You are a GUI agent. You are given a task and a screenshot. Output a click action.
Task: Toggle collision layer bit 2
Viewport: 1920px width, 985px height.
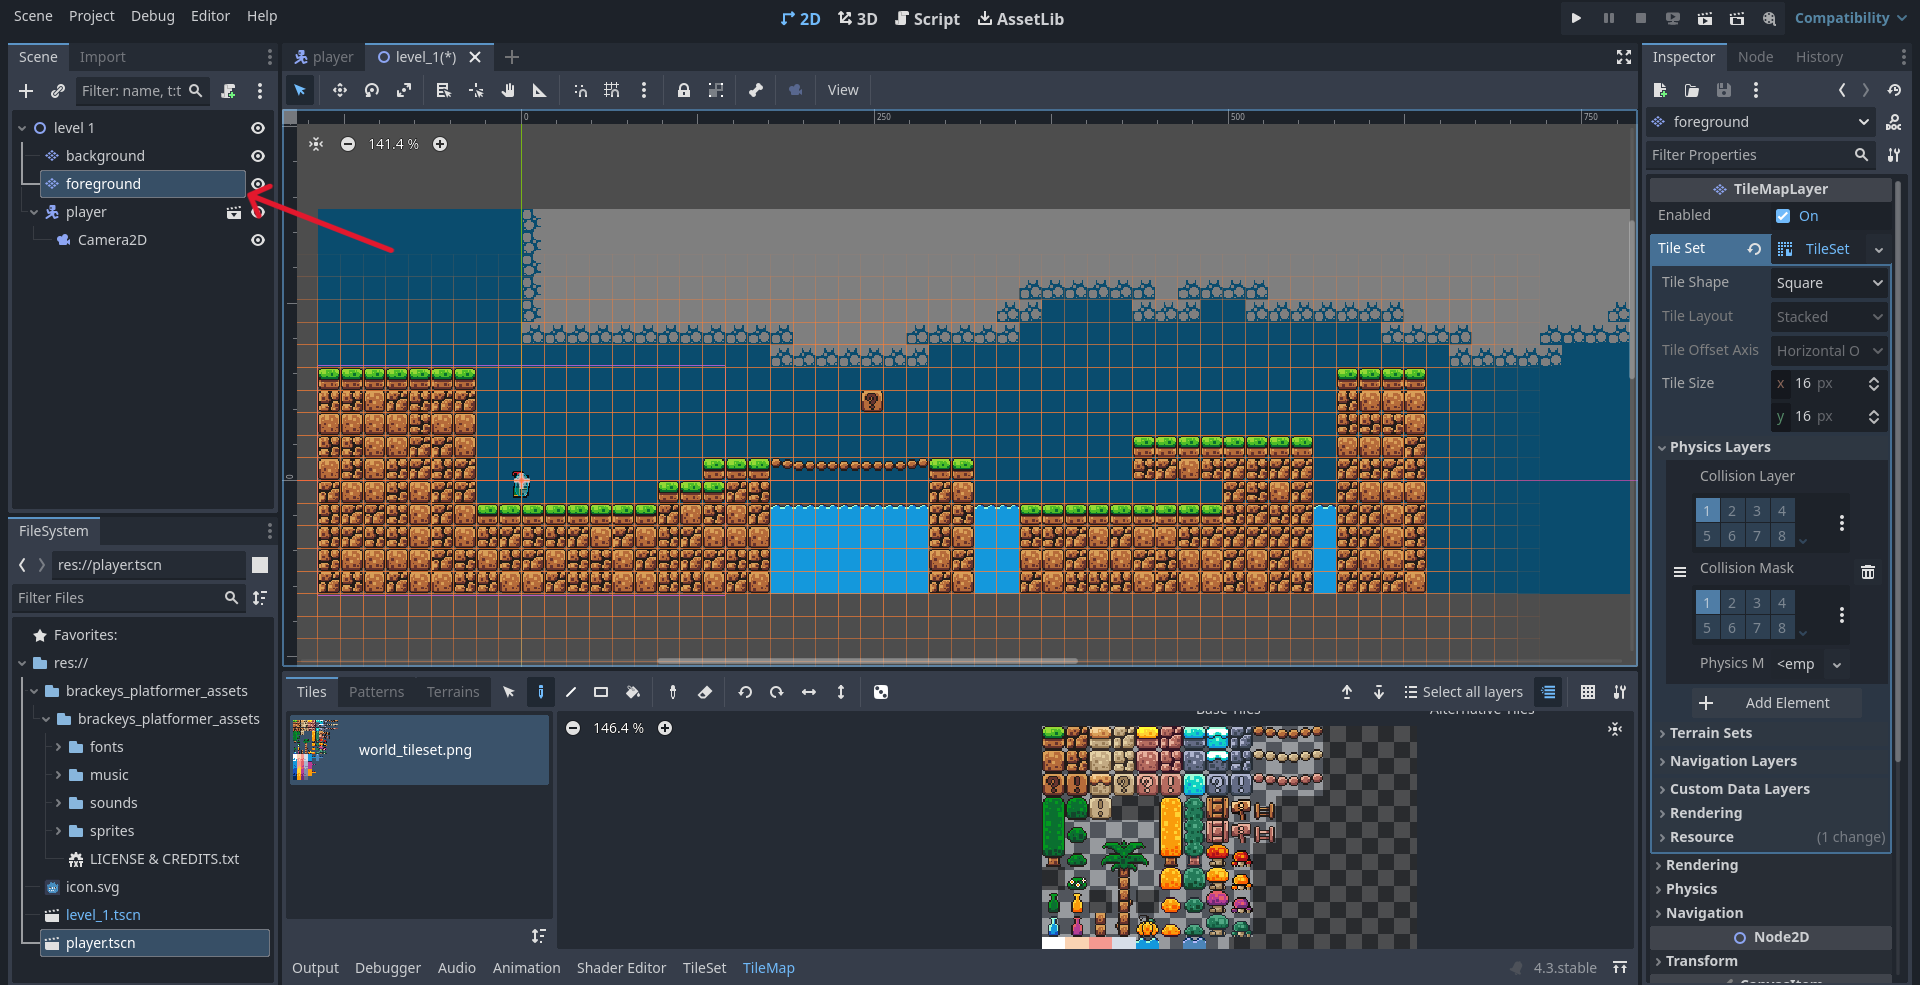coord(1732,511)
